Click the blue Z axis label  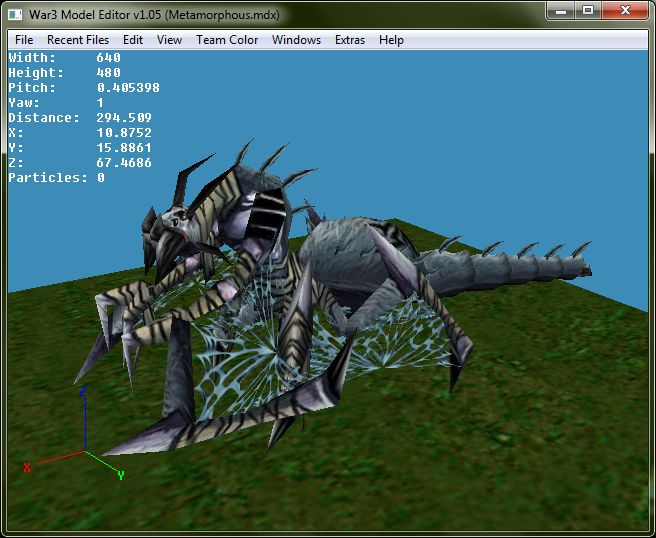[83, 392]
